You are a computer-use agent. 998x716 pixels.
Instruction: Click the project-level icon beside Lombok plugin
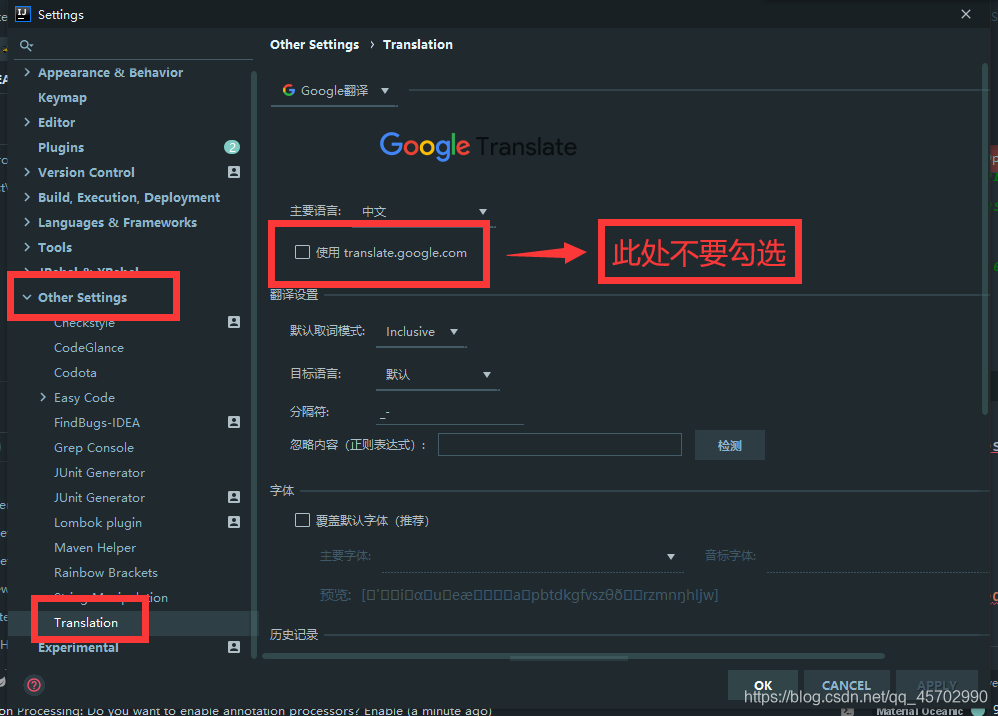coord(234,522)
